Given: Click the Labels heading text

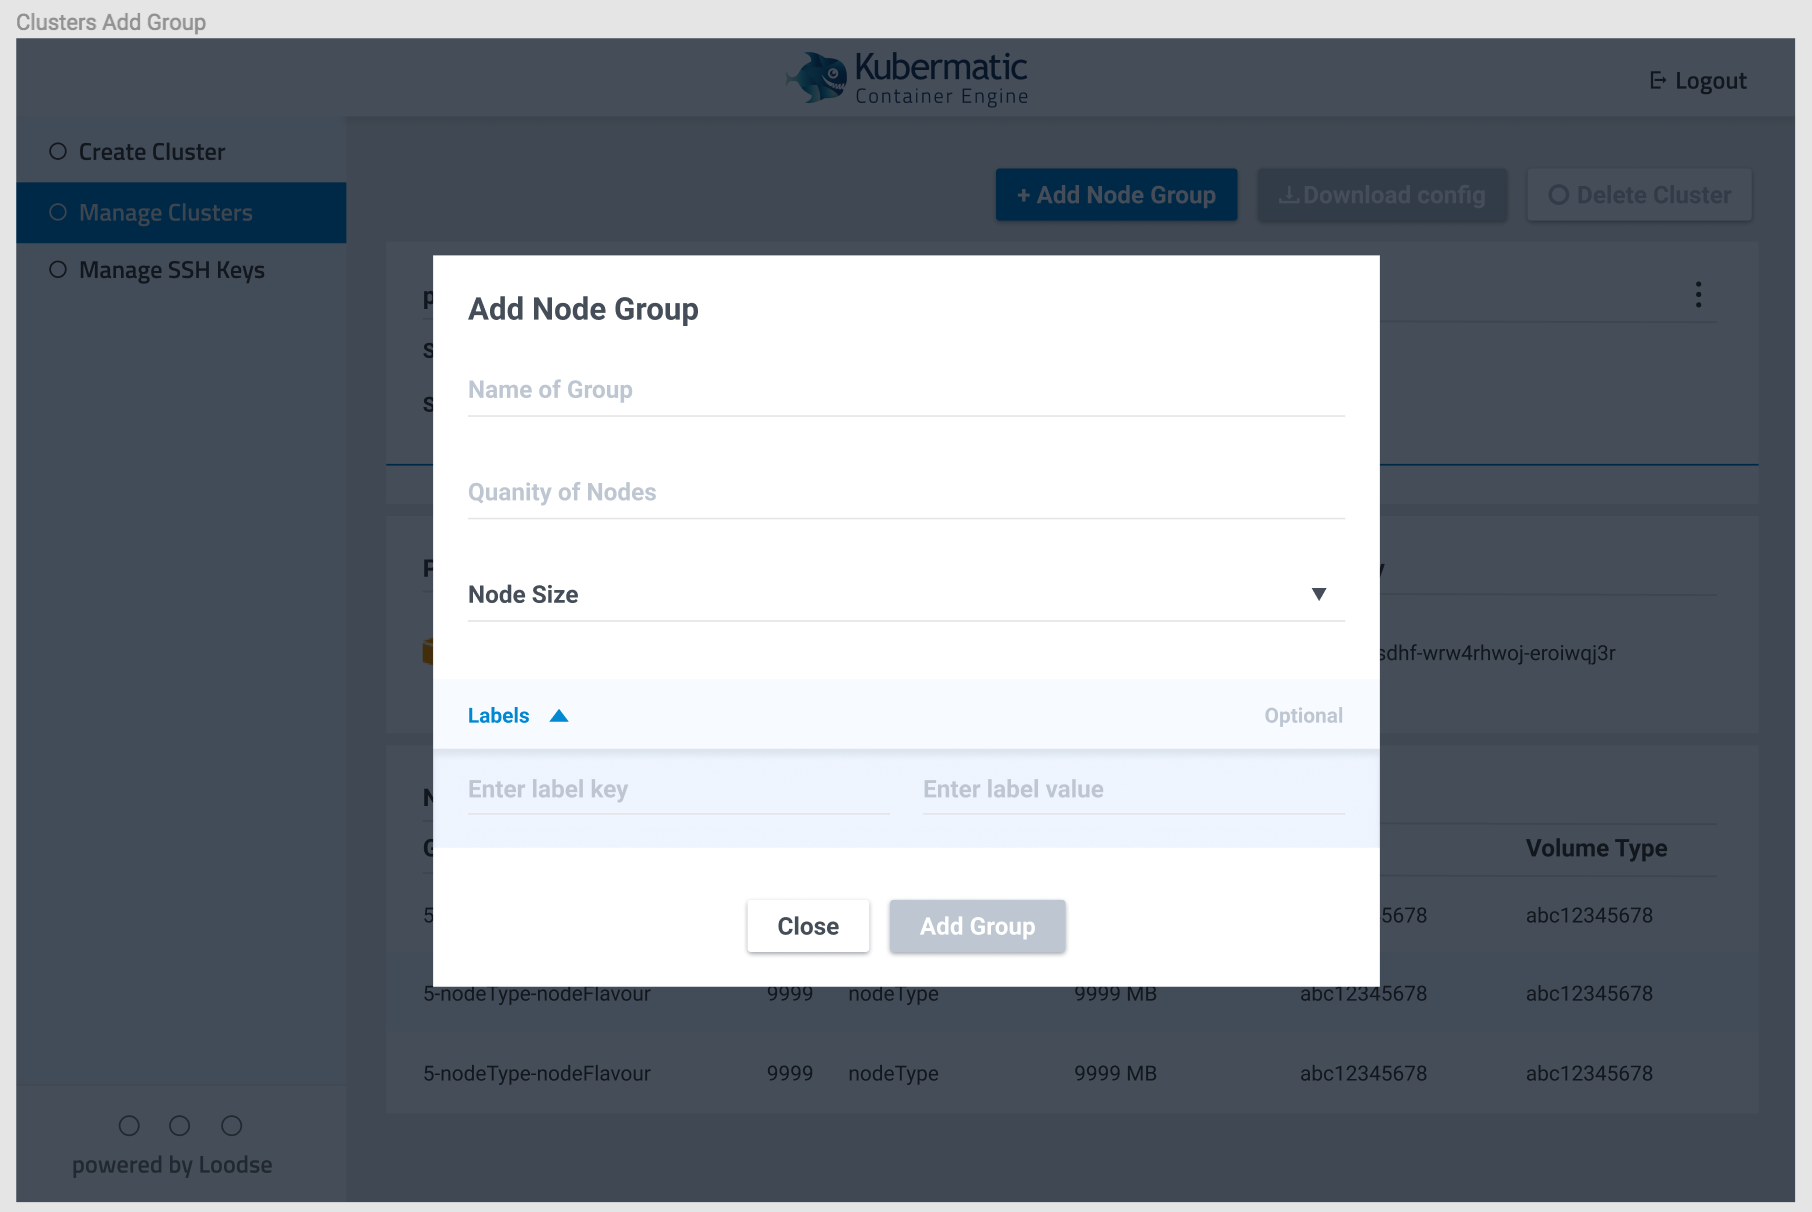Looking at the screenshot, I should [498, 716].
